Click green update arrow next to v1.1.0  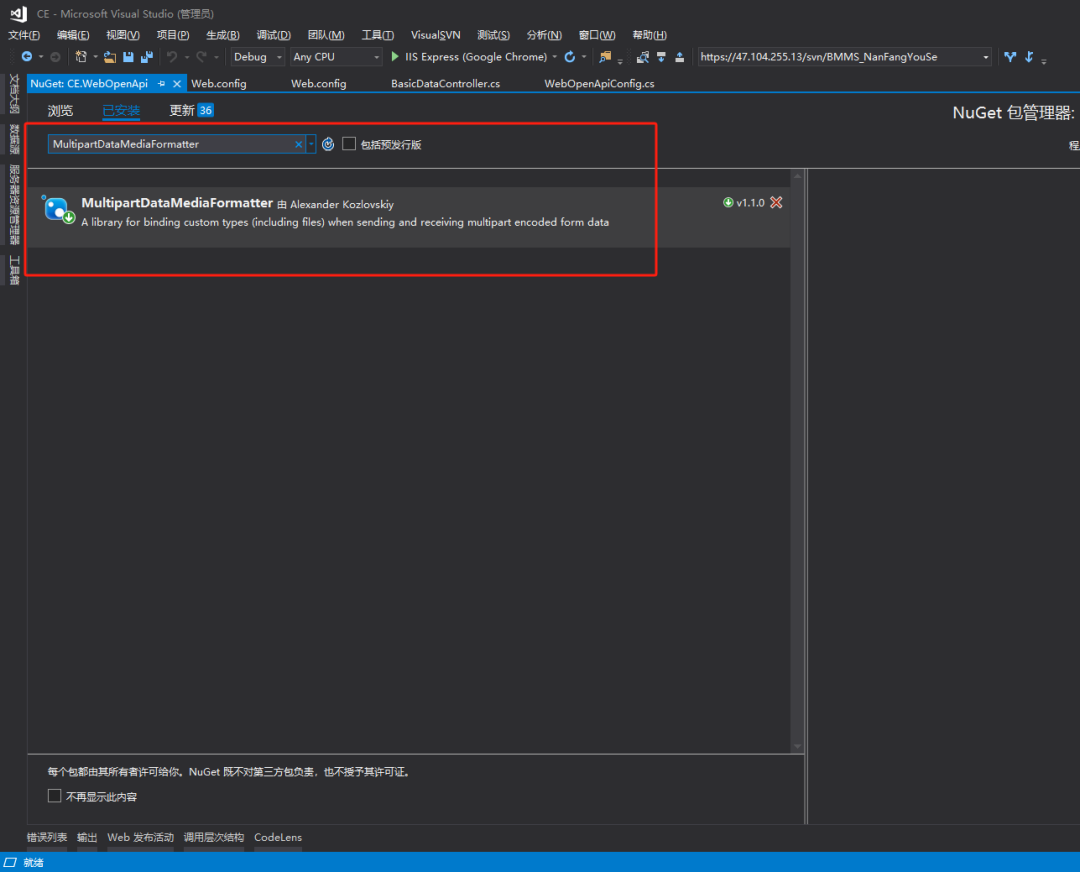coord(728,203)
